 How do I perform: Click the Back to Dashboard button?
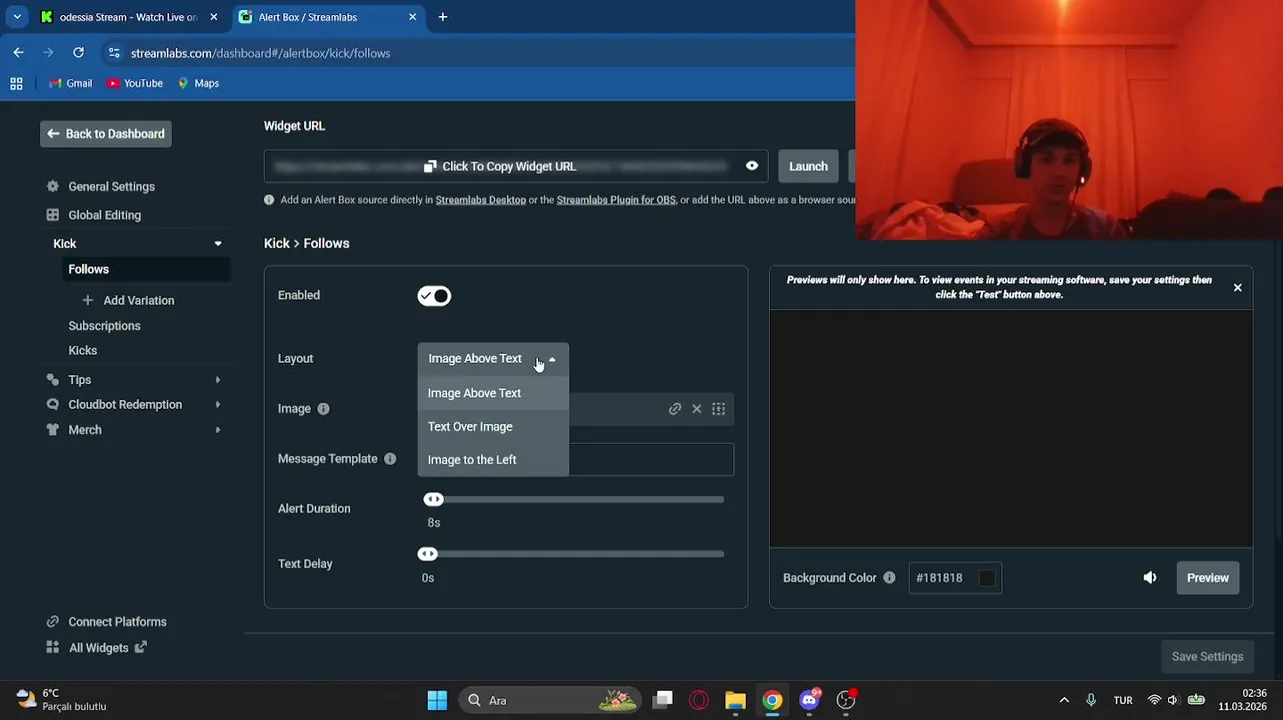point(106,134)
